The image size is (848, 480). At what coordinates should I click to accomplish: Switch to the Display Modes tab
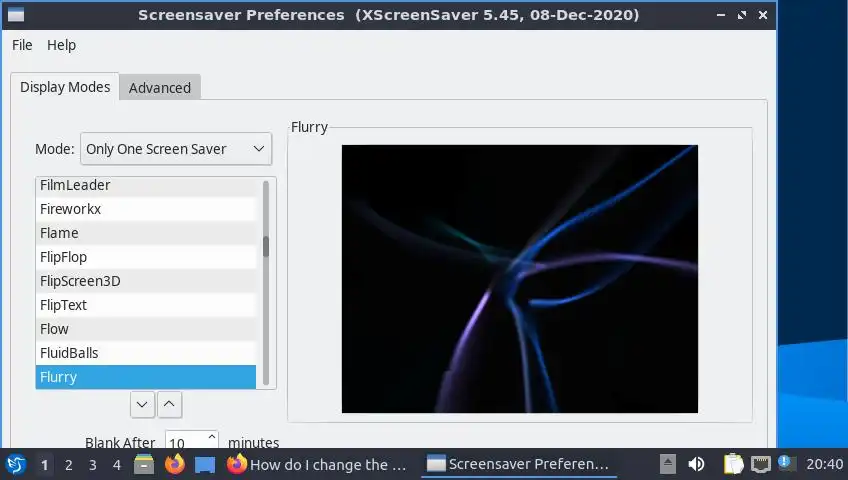pyautogui.click(x=65, y=87)
